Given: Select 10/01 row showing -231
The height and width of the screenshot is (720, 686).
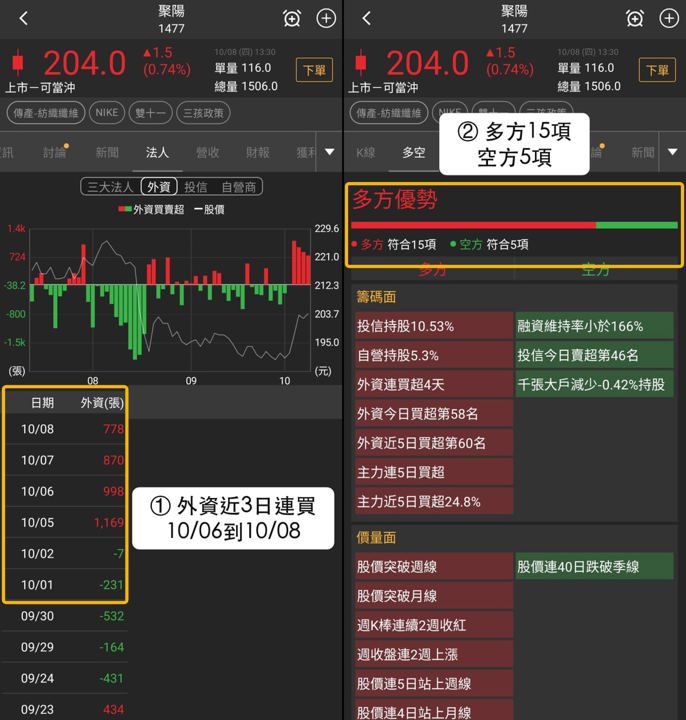Looking at the screenshot, I should (x=65, y=585).
